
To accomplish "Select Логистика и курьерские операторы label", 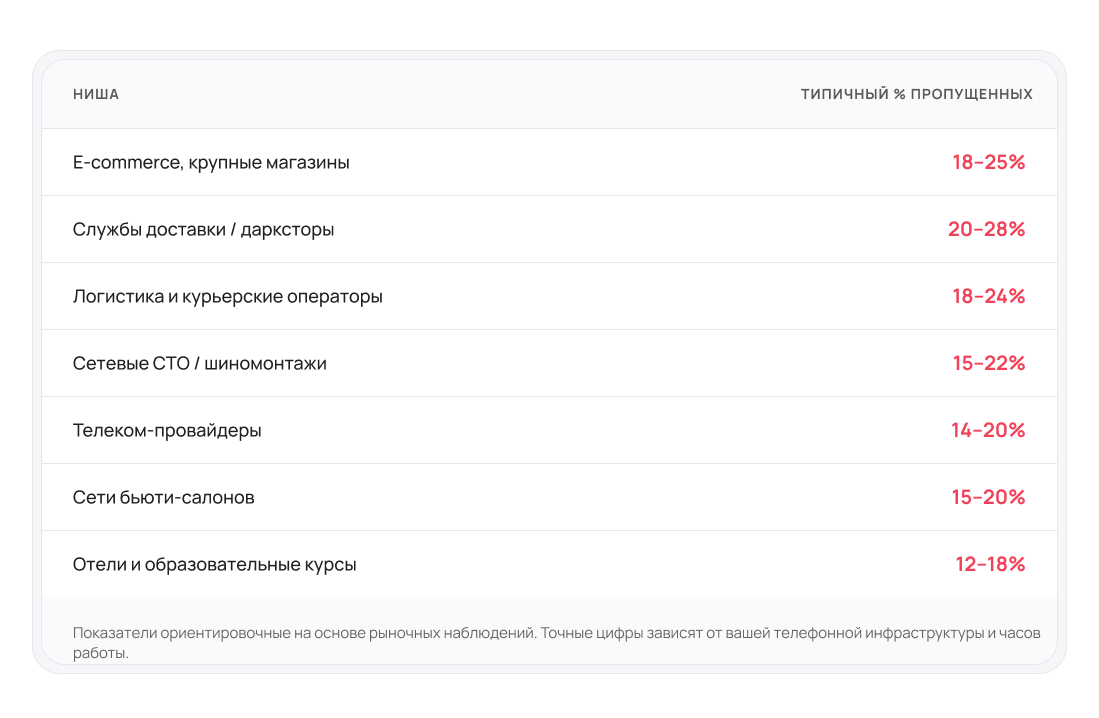I will tap(227, 296).
